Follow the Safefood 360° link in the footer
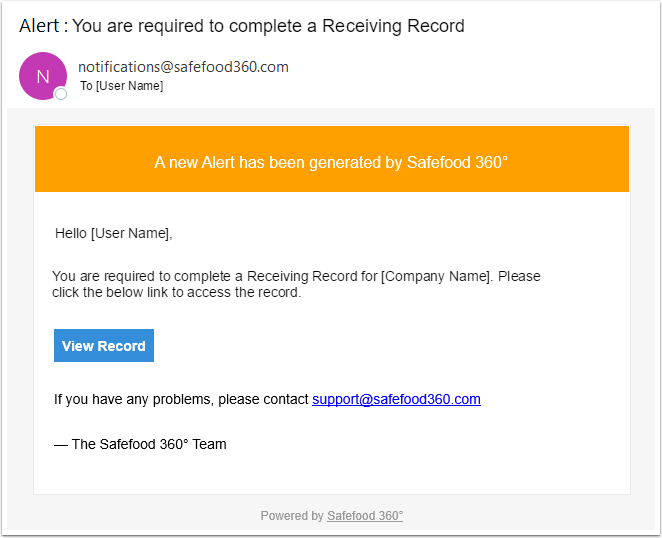Viewport: 662px width, 538px height. pos(365,516)
